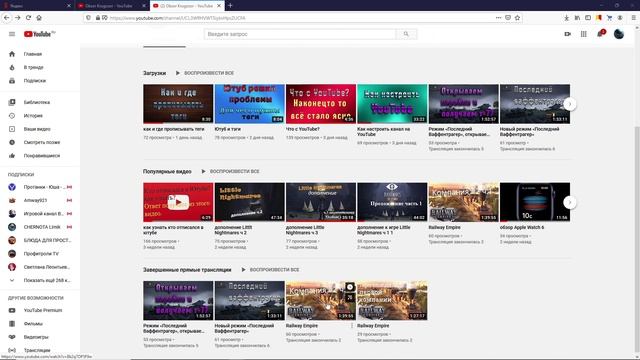Click the browser back arrow
The width and height of the screenshot is (640, 360).
coord(7,18)
